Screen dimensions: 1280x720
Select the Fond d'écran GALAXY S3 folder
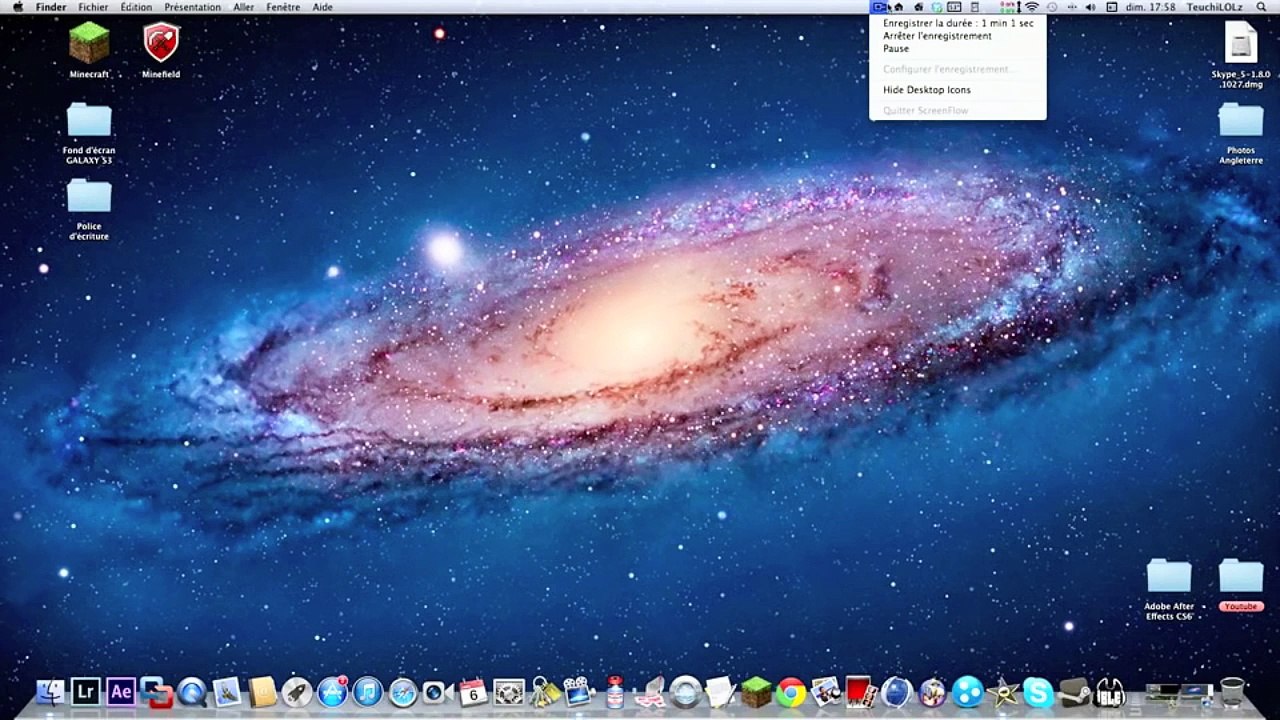coord(89,120)
